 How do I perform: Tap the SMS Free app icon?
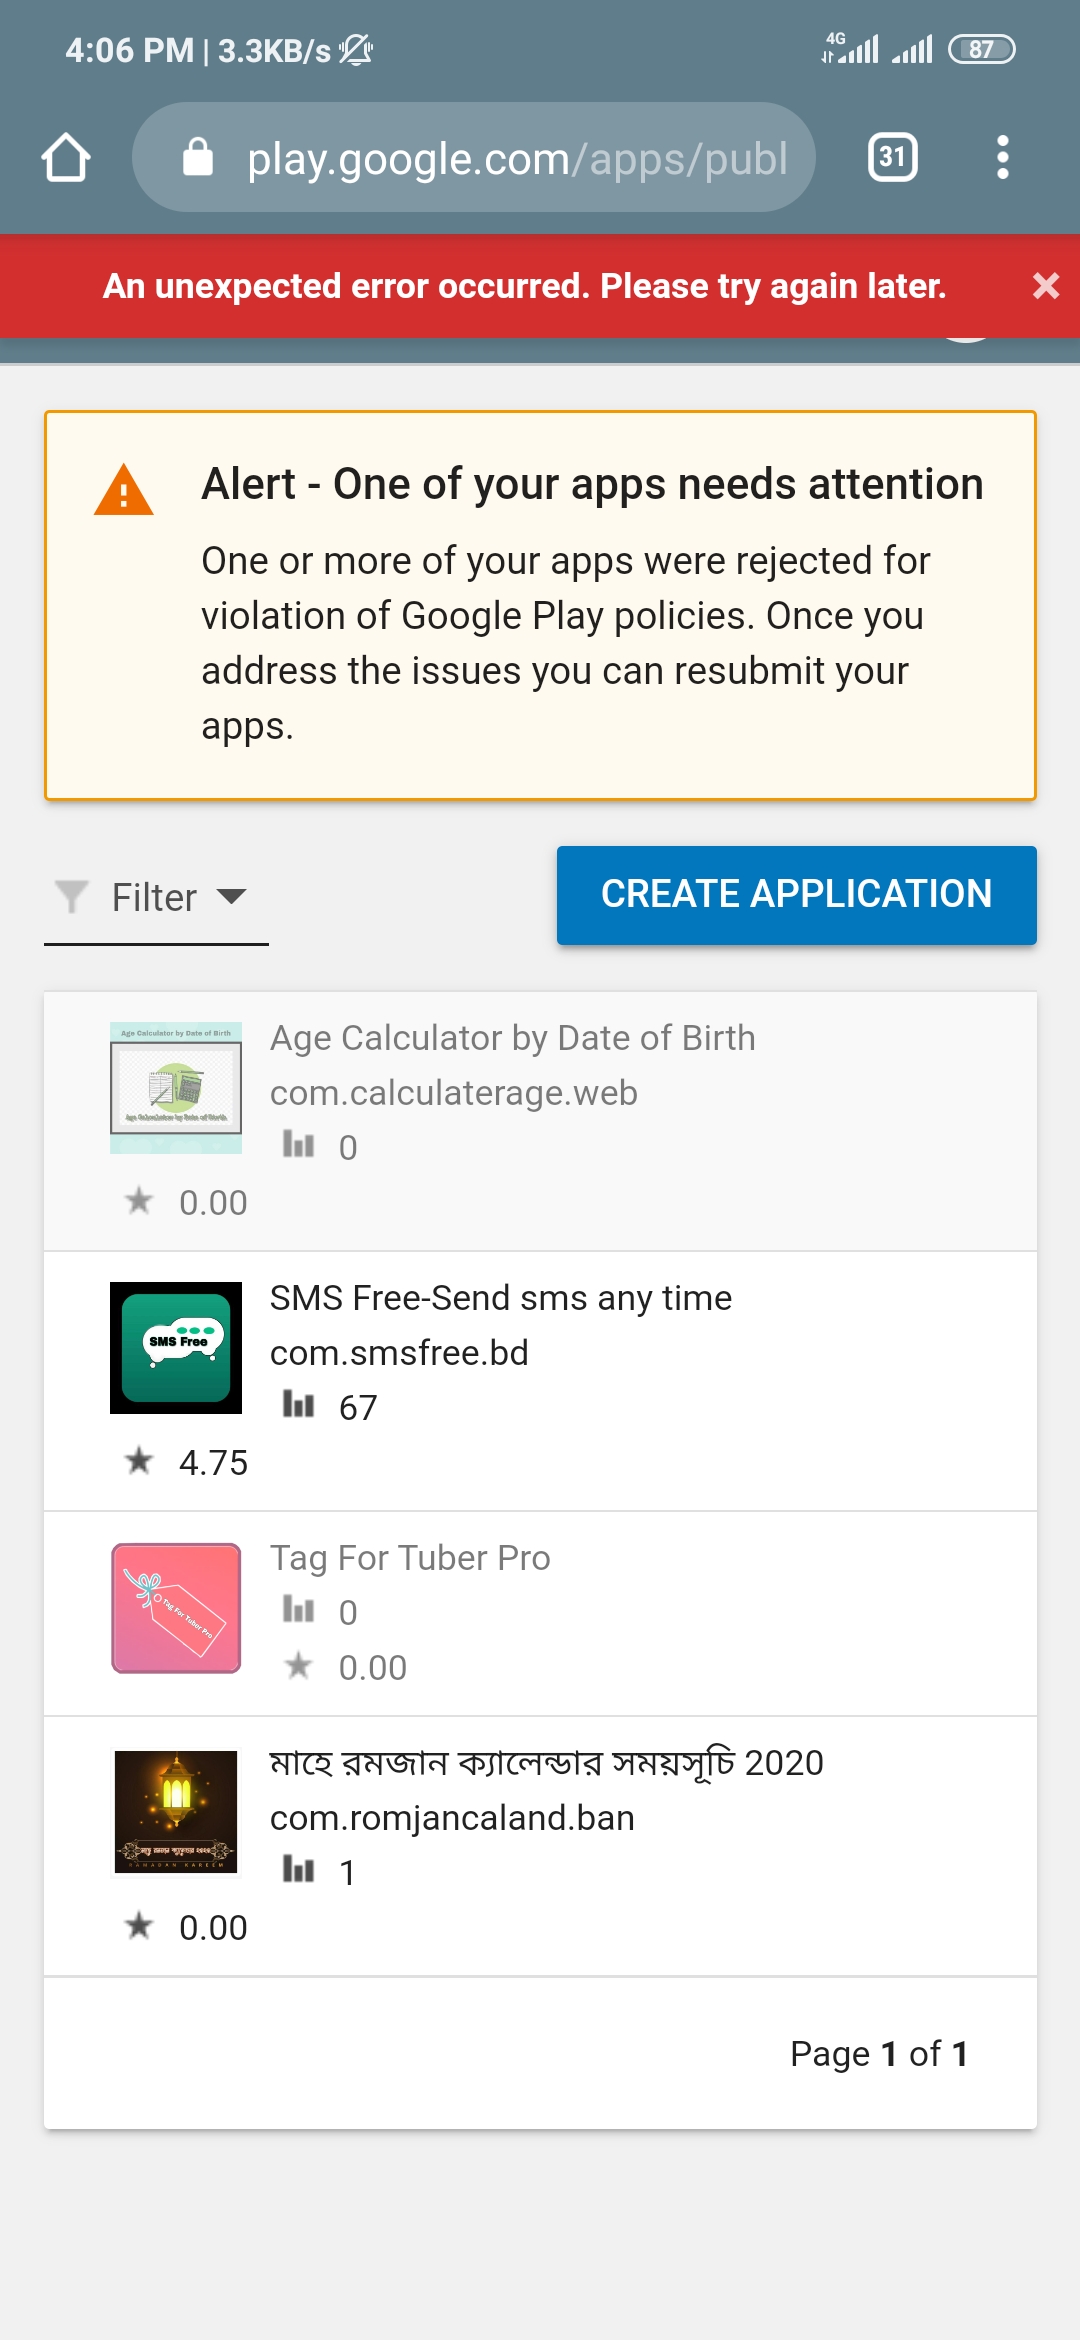click(176, 1348)
